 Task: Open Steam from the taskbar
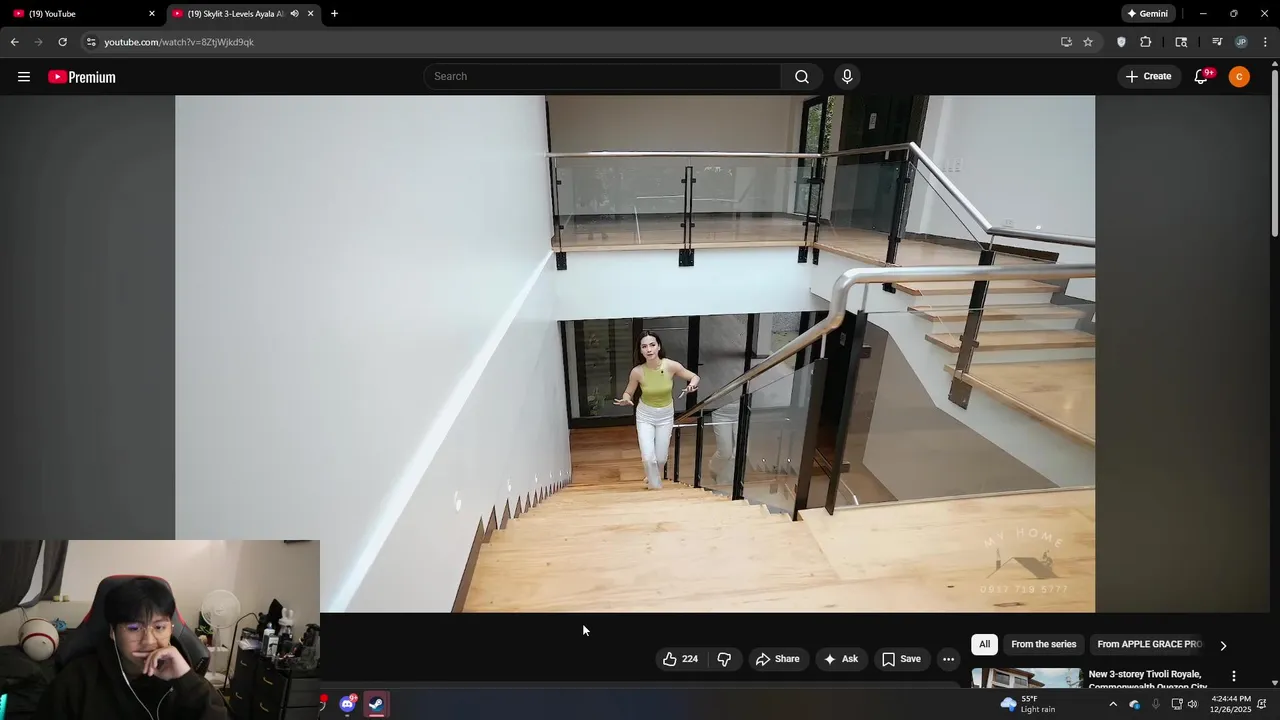coord(376,705)
